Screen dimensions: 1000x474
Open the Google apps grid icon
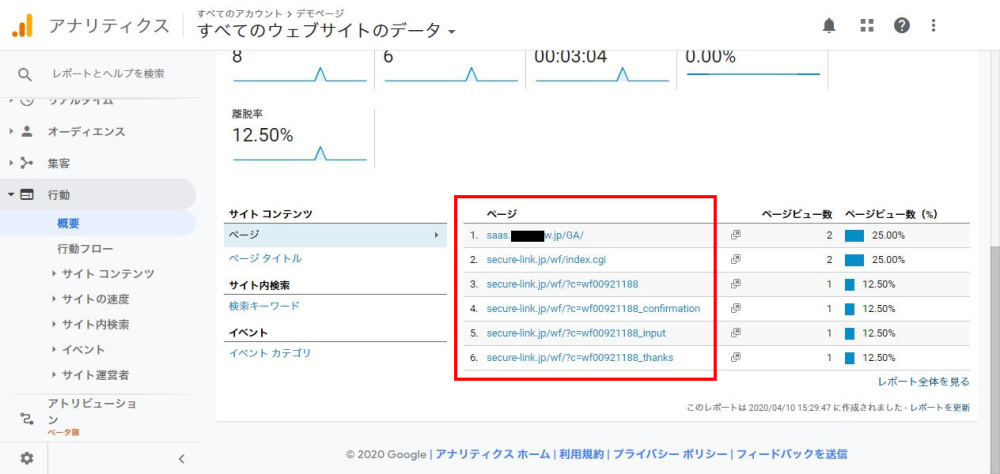(867, 26)
